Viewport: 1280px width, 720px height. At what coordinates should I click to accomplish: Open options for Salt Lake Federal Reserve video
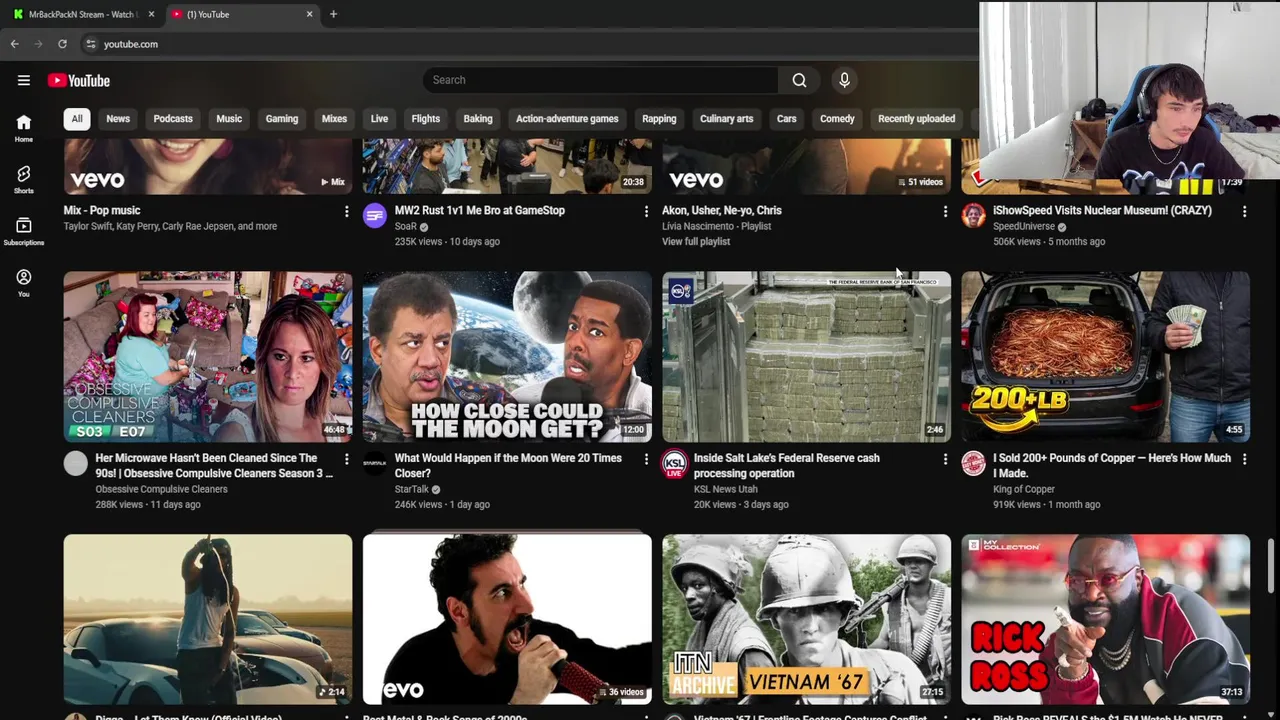coord(945,459)
